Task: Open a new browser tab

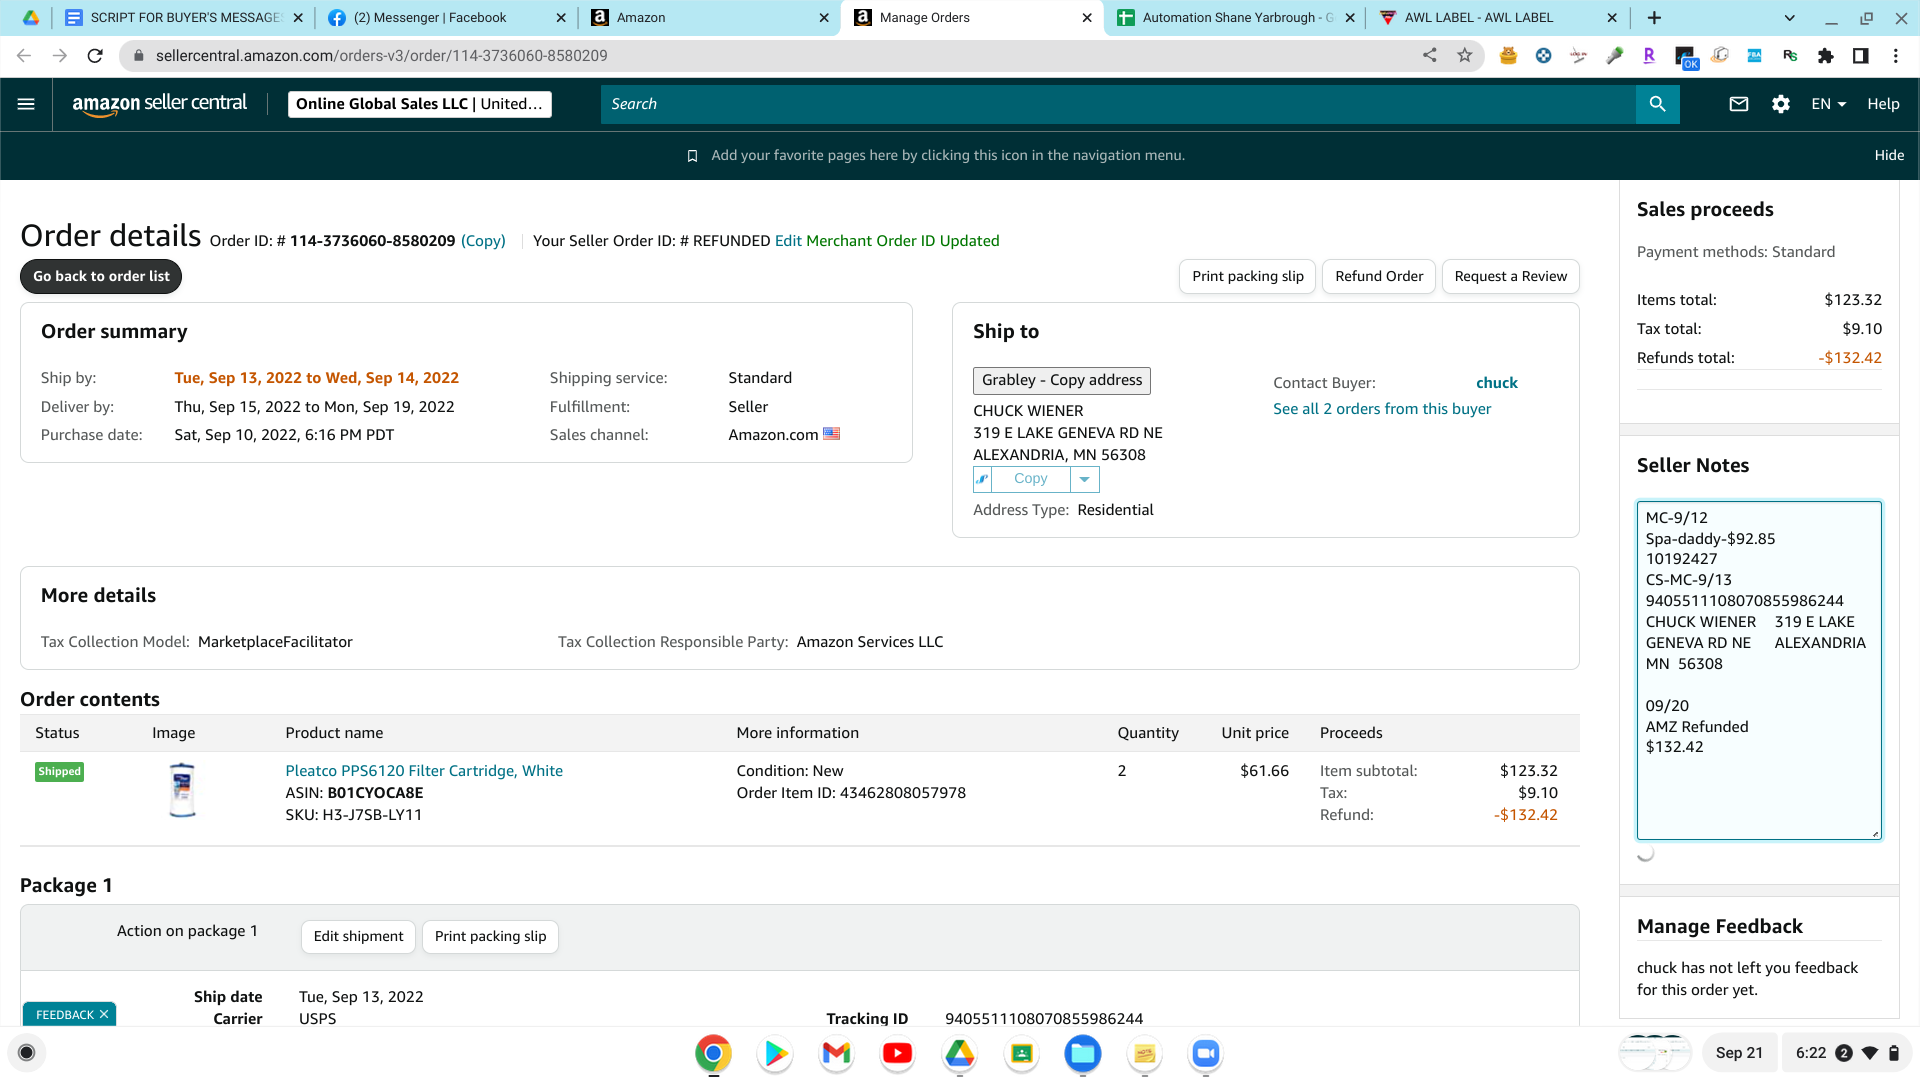Action: 1654,18
